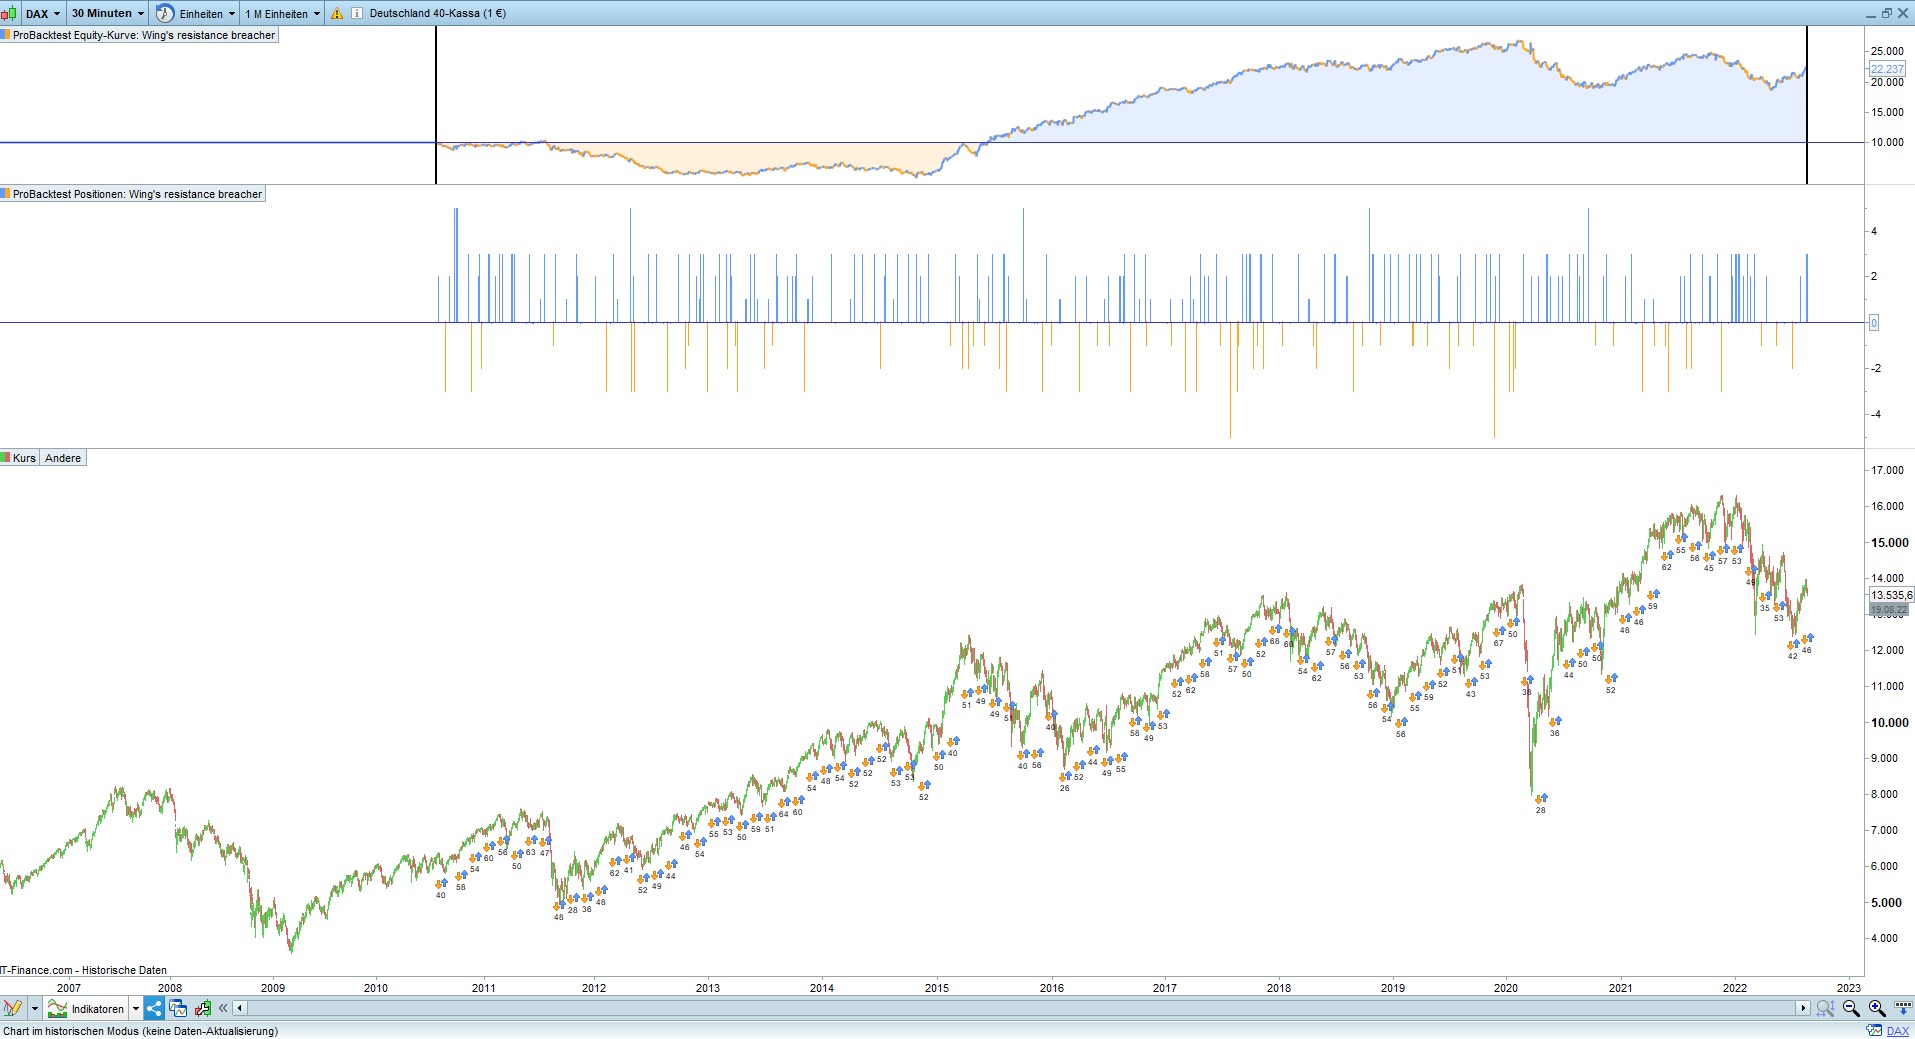Click the blue share icon
The height and width of the screenshot is (1039, 1915).
tap(154, 1008)
